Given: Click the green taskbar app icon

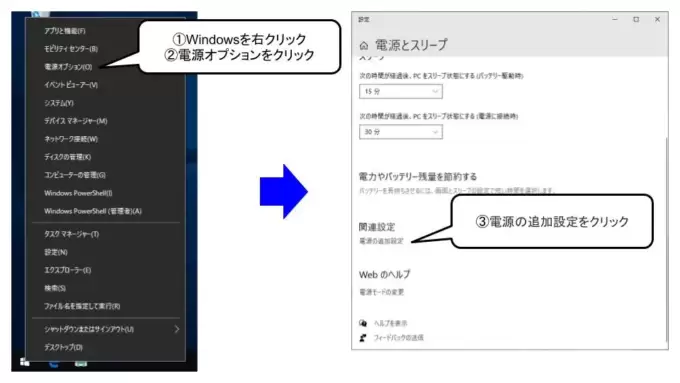Looking at the screenshot, I should coord(81,363).
